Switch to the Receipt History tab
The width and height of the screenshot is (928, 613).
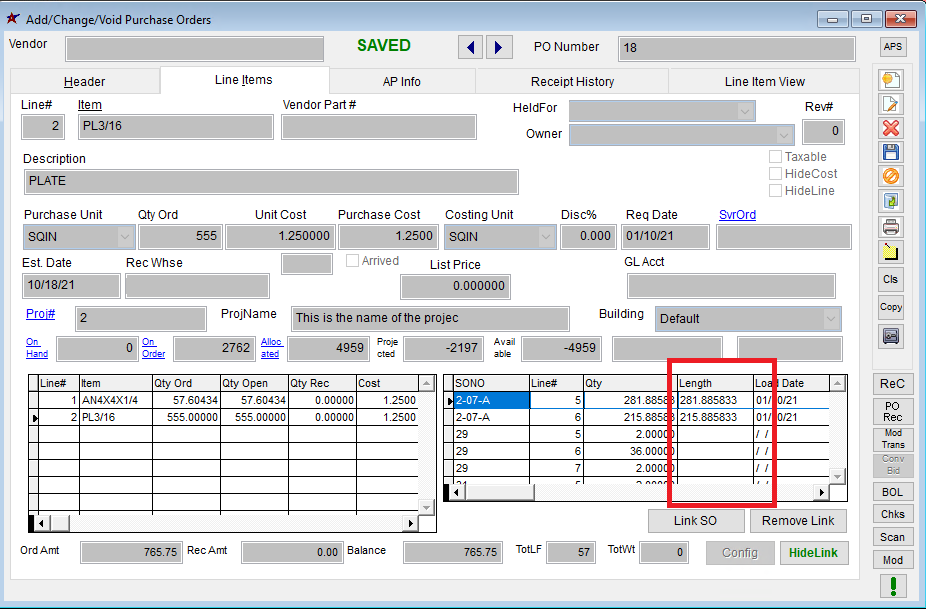(572, 82)
